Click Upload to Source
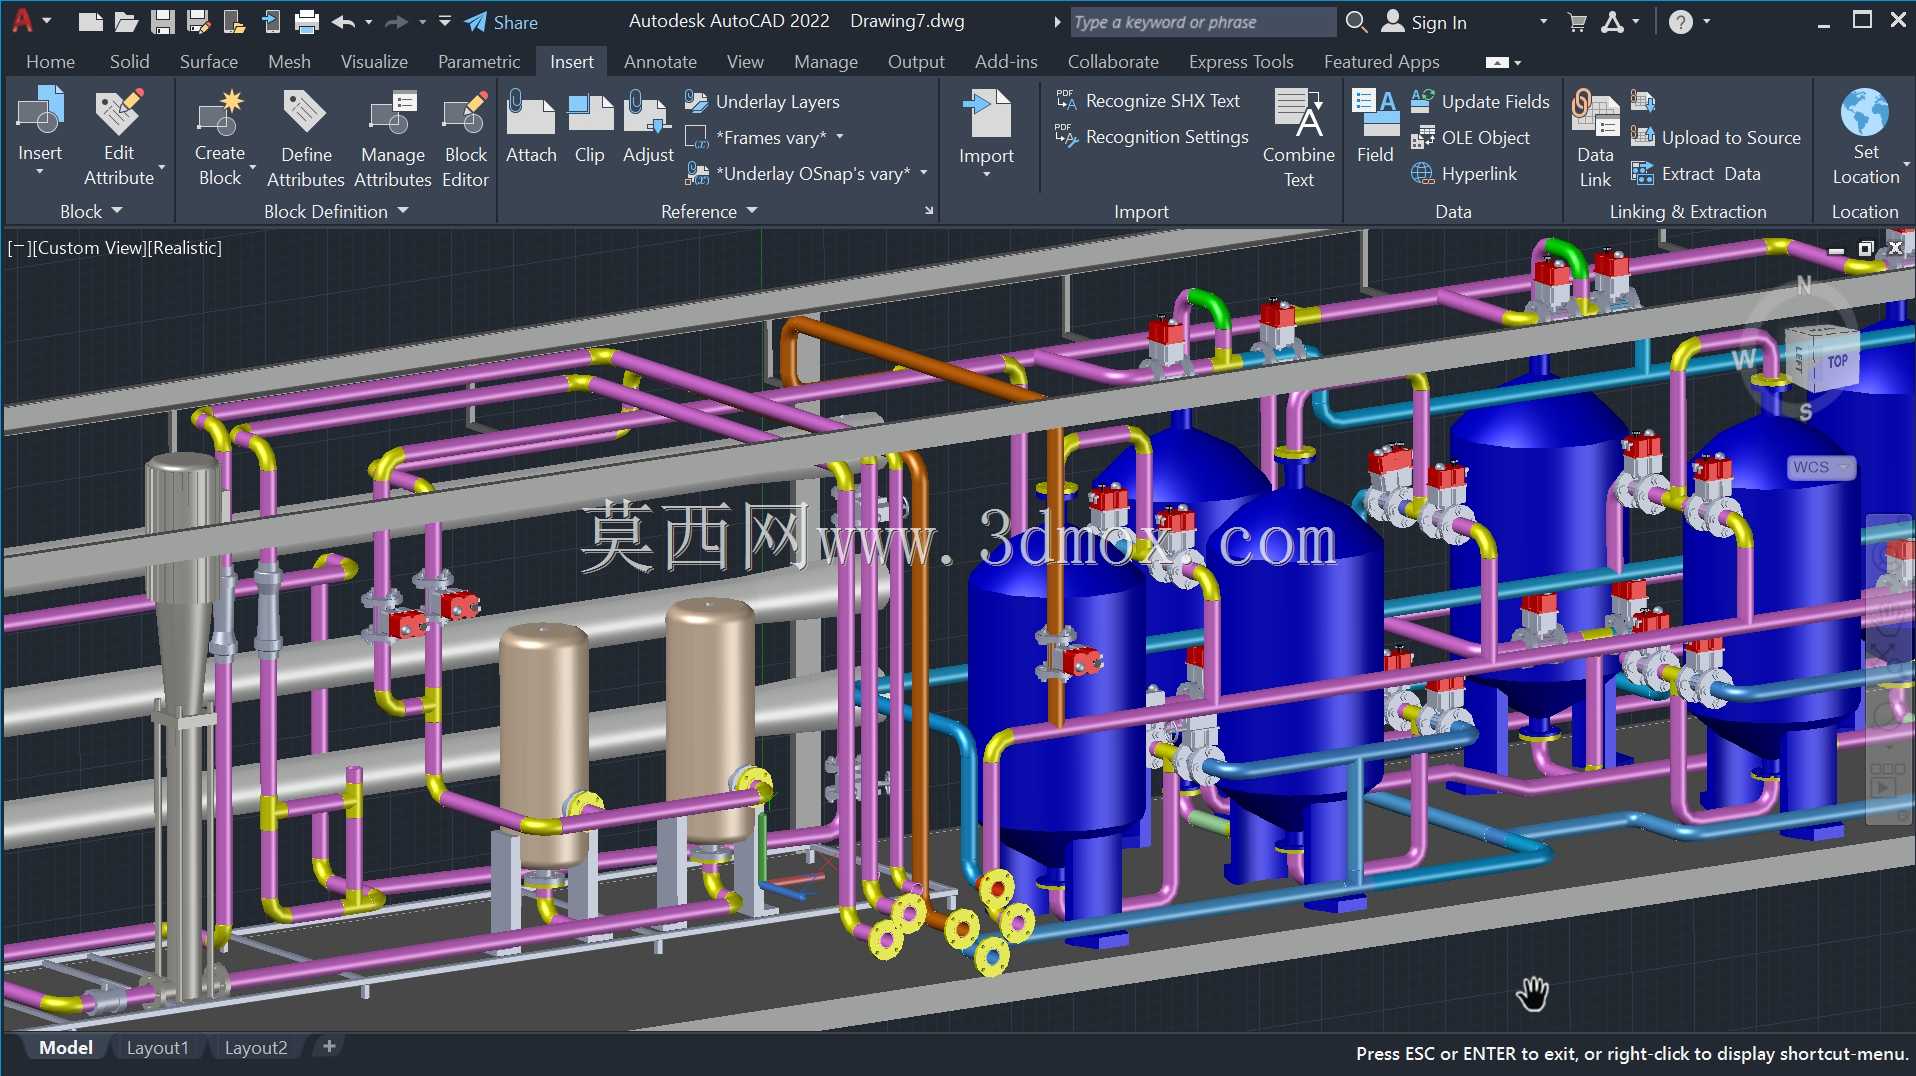The image size is (1916, 1076). tap(1715, 137)
